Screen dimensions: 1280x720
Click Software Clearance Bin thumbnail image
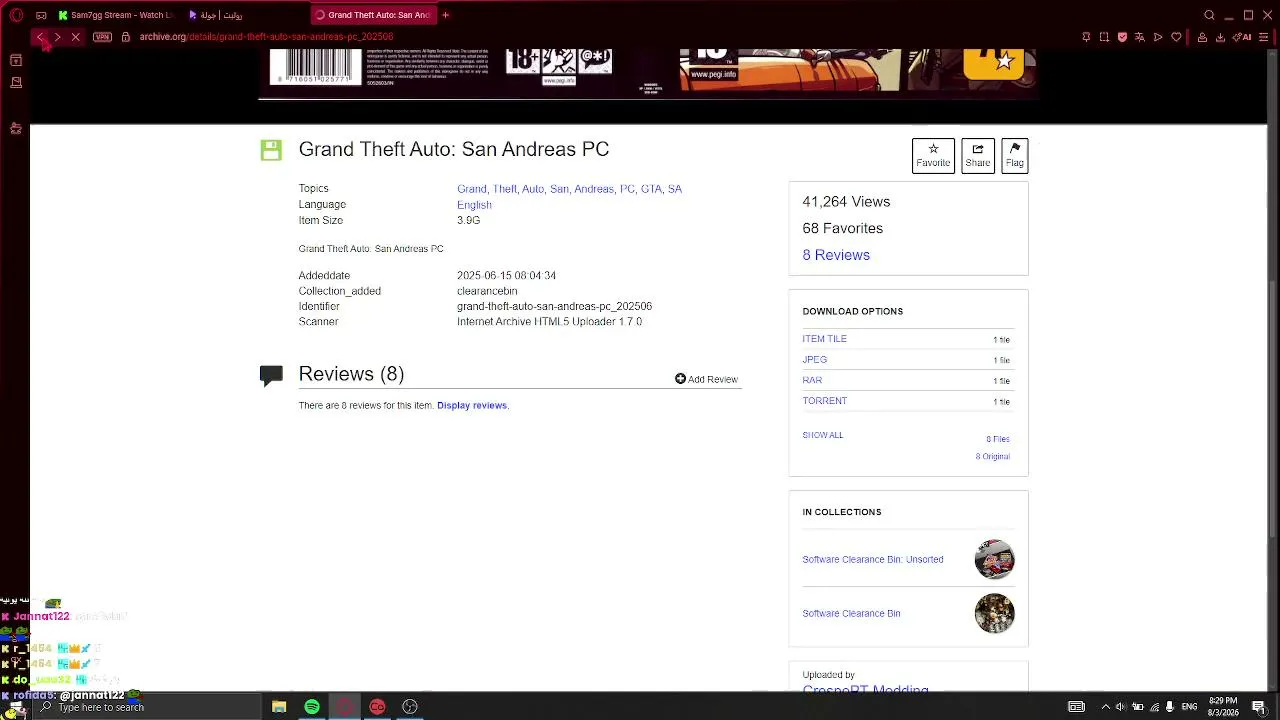point(995,614)
